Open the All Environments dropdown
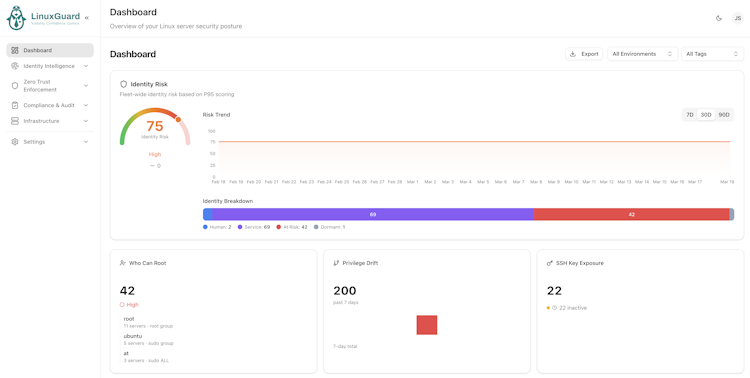Screen dimensions: 750x378 [x=642, y=54]
